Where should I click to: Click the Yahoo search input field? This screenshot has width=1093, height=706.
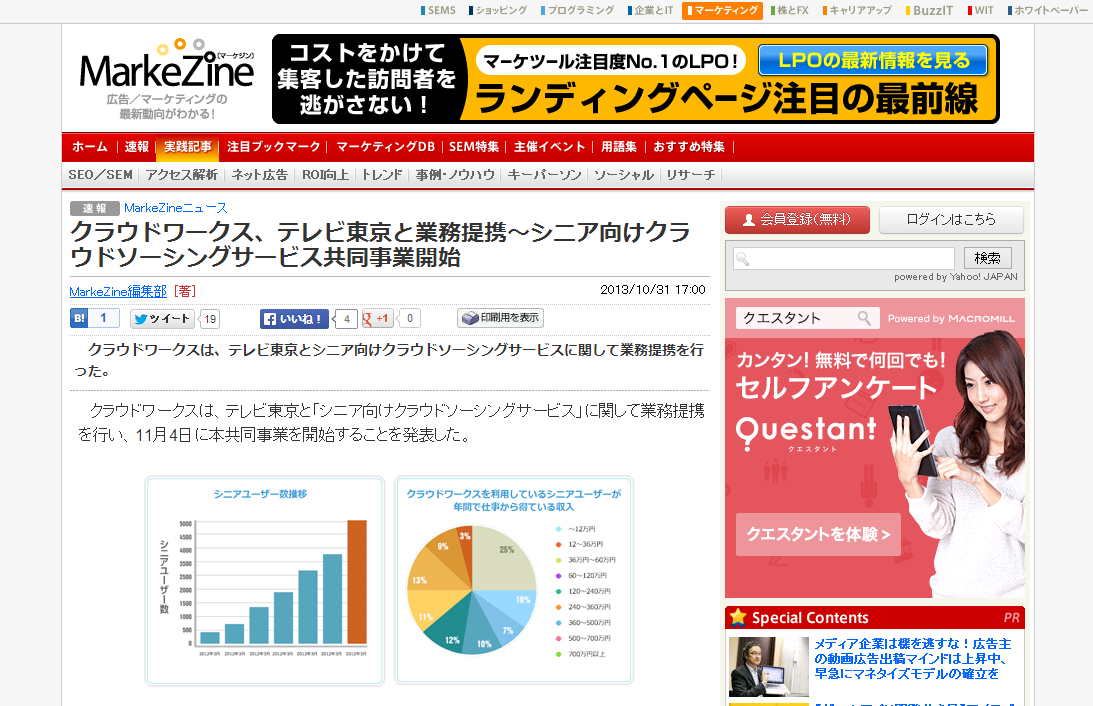click(x=843, y=259)
